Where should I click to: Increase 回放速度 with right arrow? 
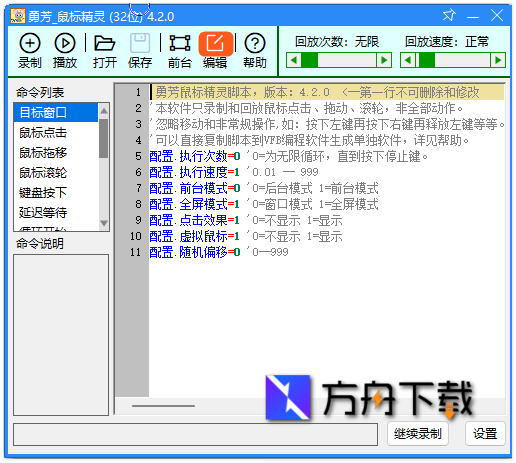[498, 60]
